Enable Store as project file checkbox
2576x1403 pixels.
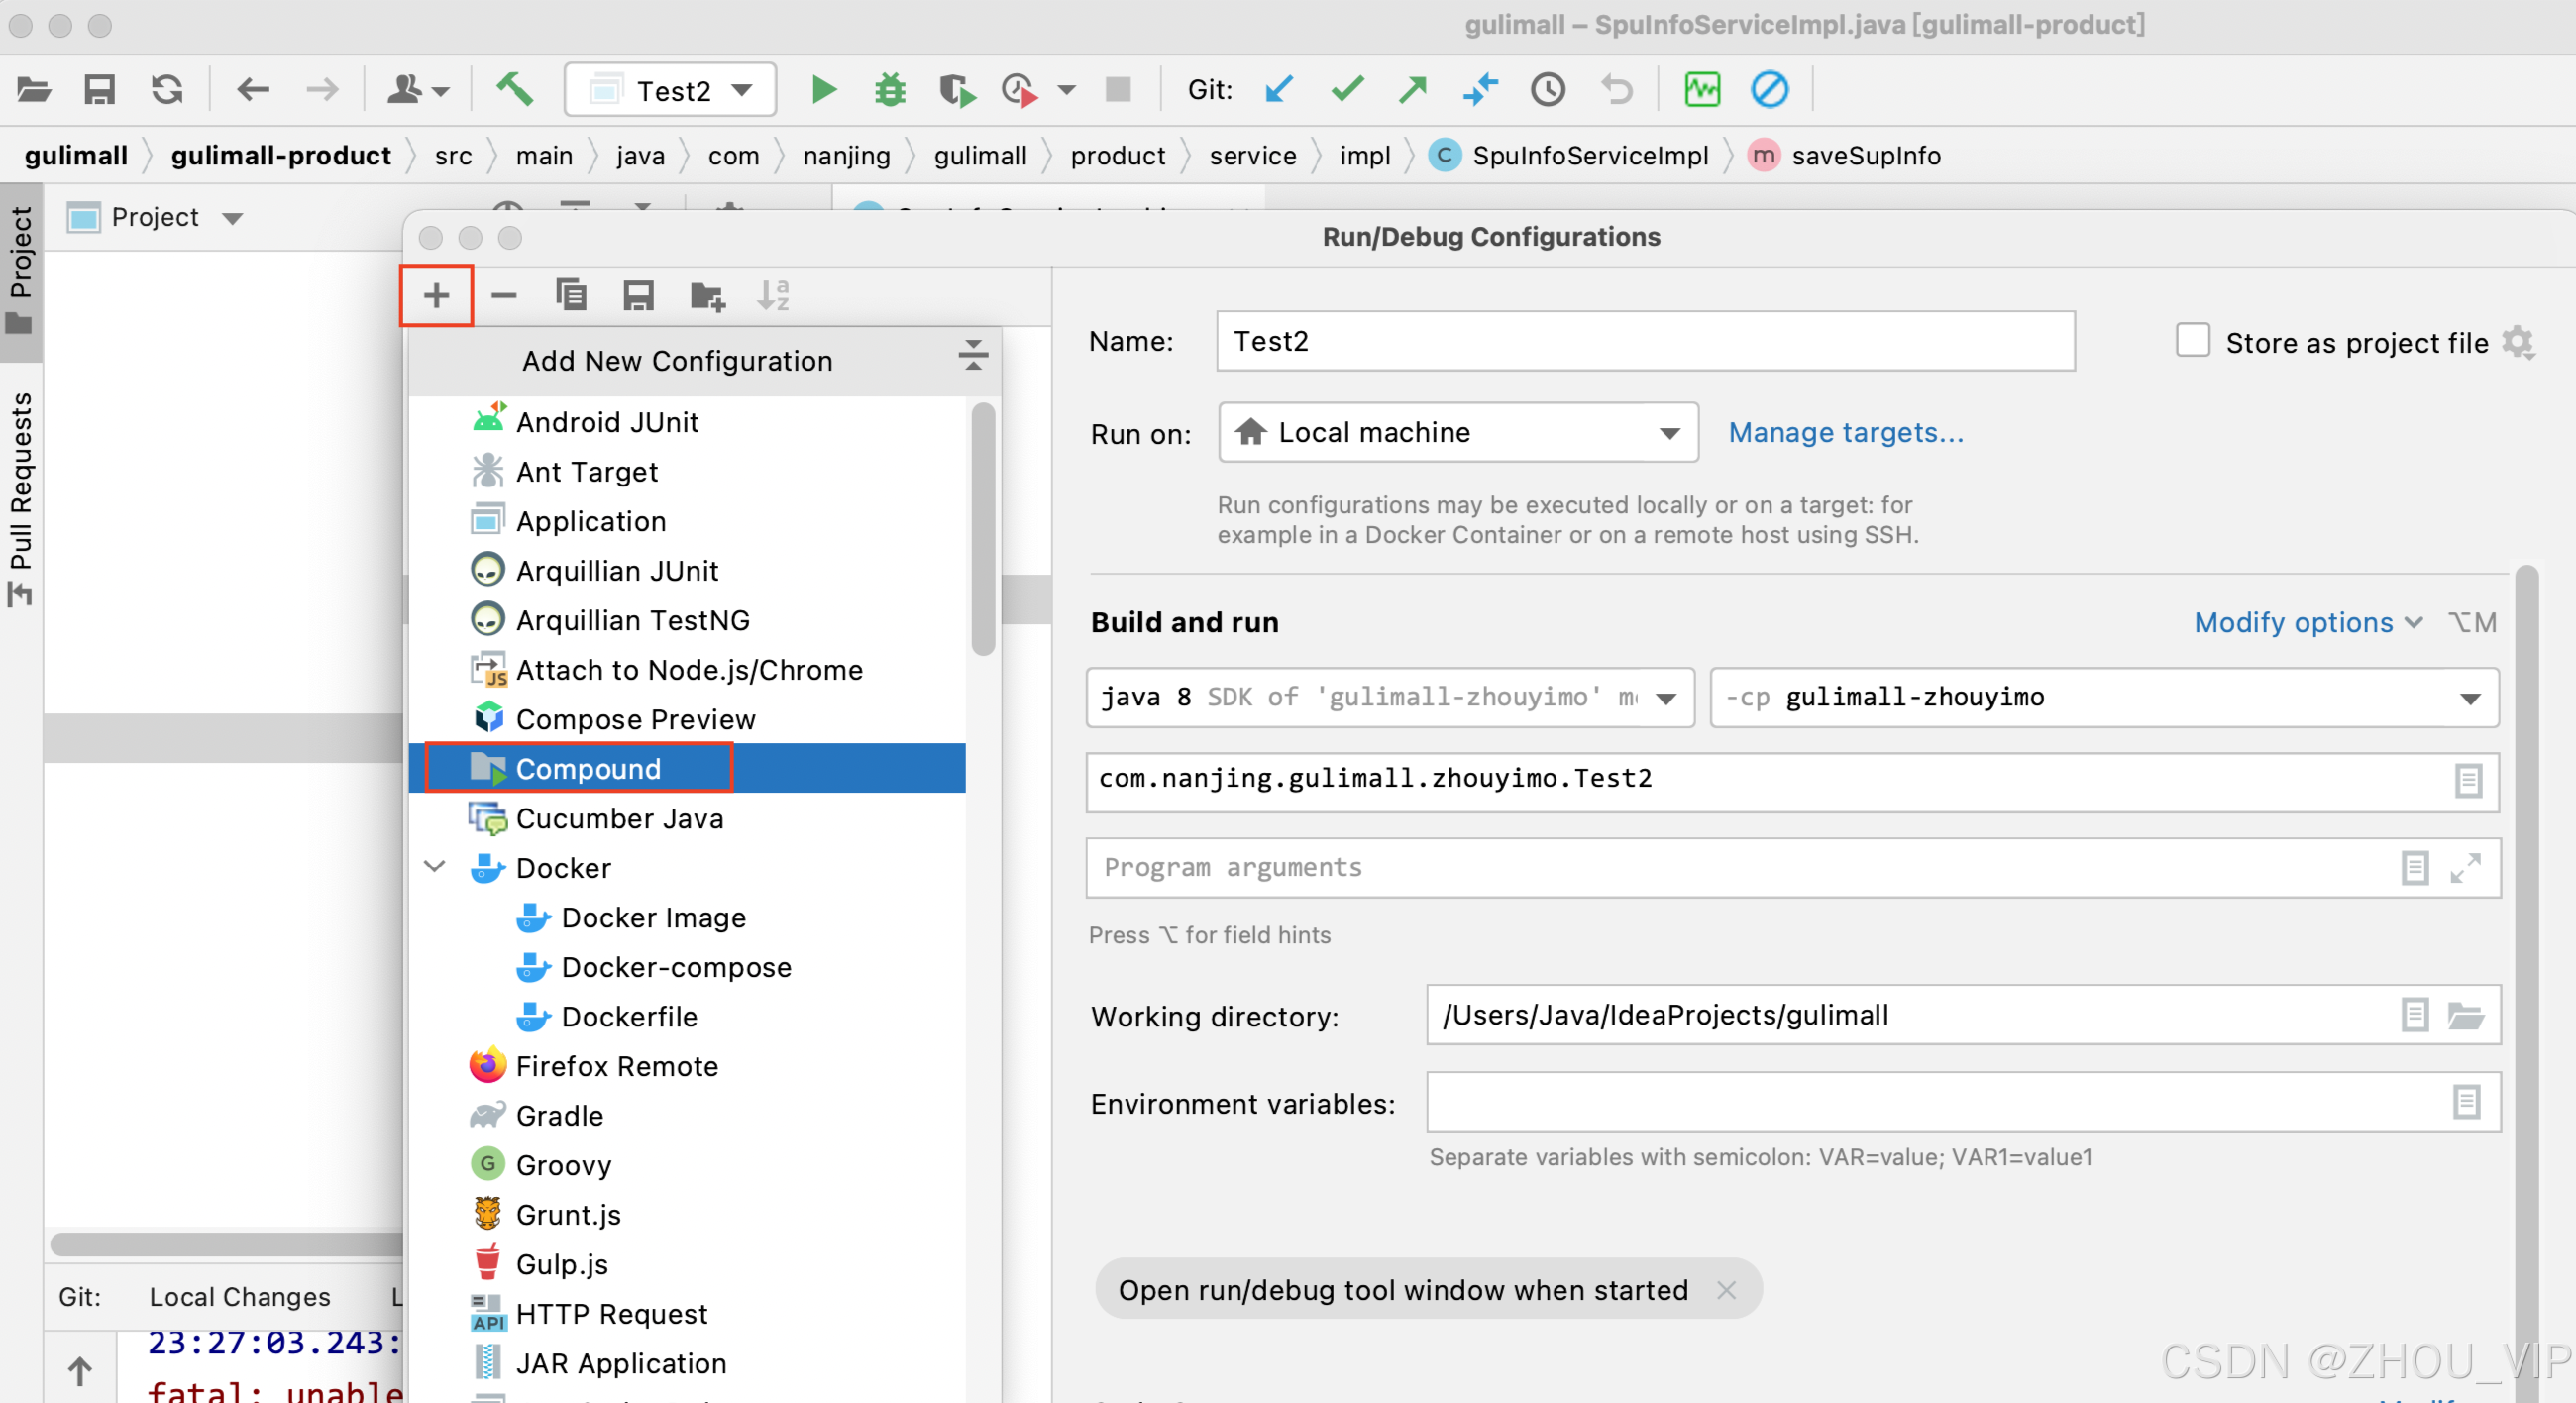click(x=2192, y=341)
